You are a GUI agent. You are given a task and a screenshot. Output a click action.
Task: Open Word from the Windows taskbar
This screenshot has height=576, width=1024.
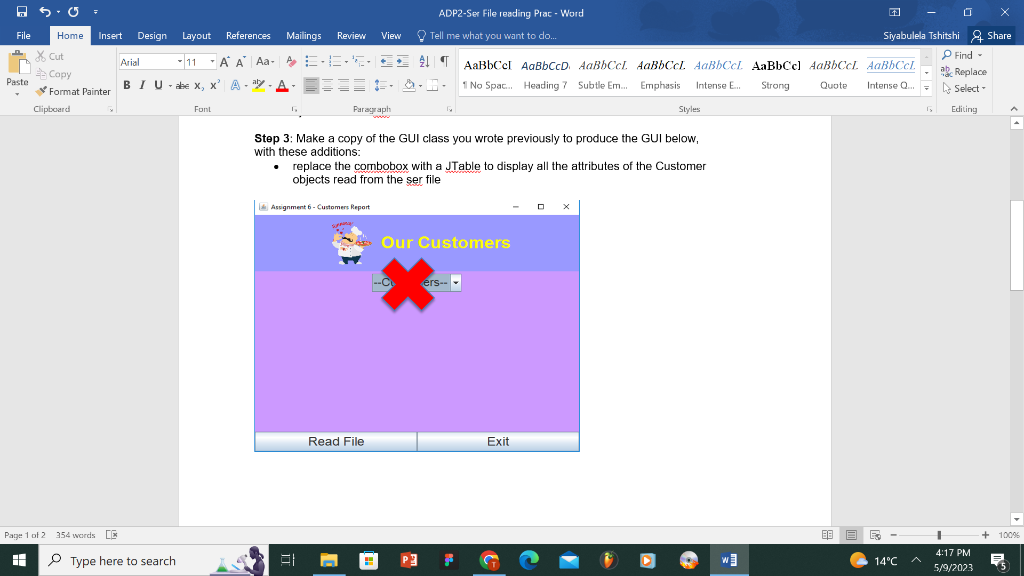(729, 560)
